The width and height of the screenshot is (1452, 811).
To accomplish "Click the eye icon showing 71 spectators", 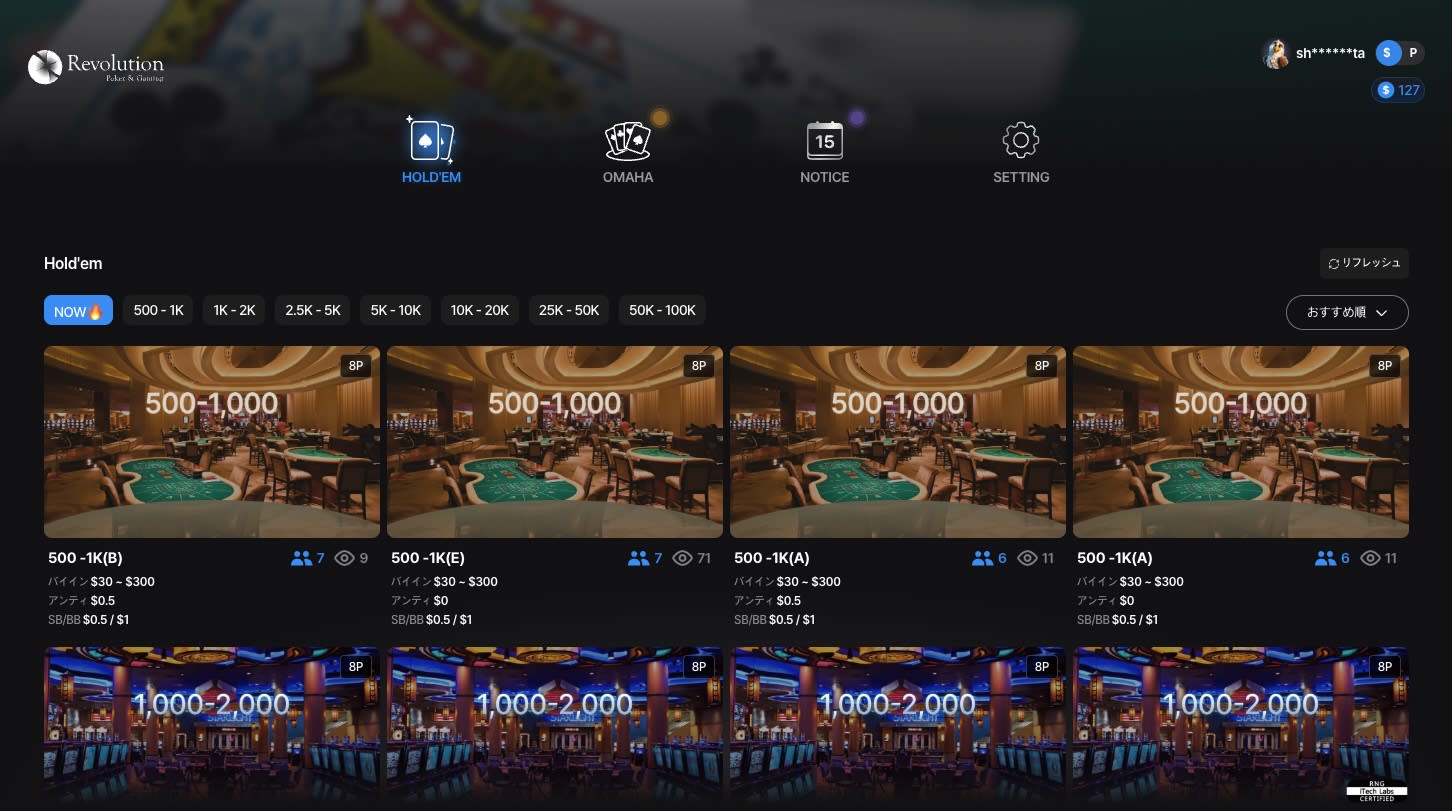I will 683,558.
